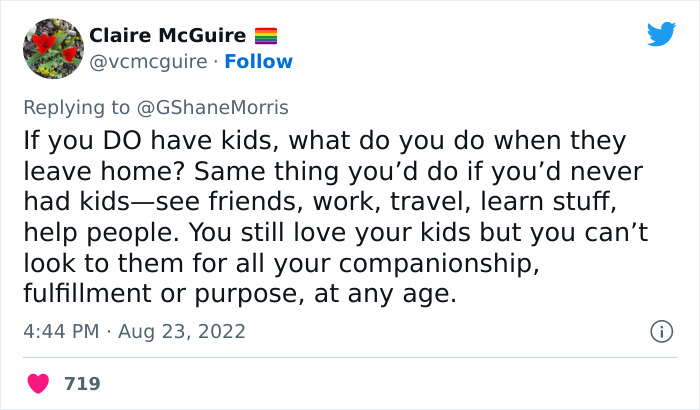Like the tweet with the heart icon

[x=39, y=383]
